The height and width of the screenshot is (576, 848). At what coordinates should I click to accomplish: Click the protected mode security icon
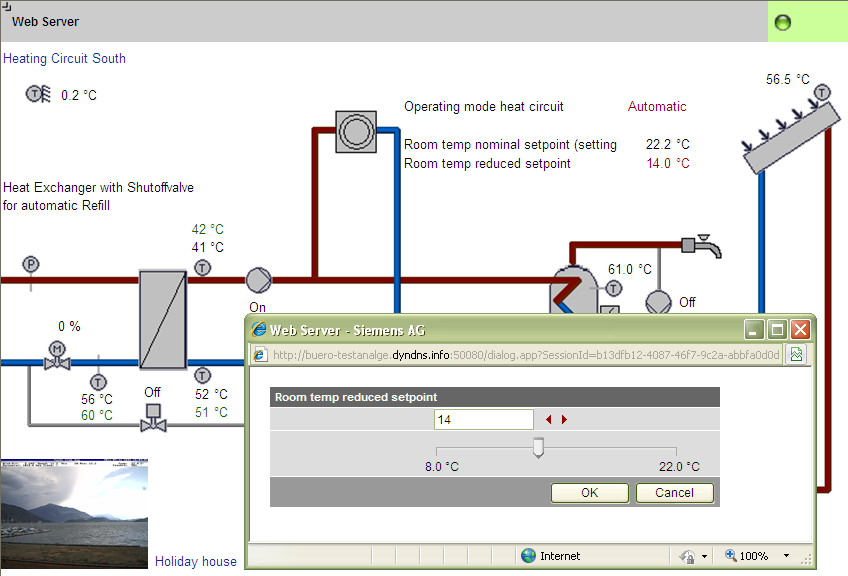[688, 556]
